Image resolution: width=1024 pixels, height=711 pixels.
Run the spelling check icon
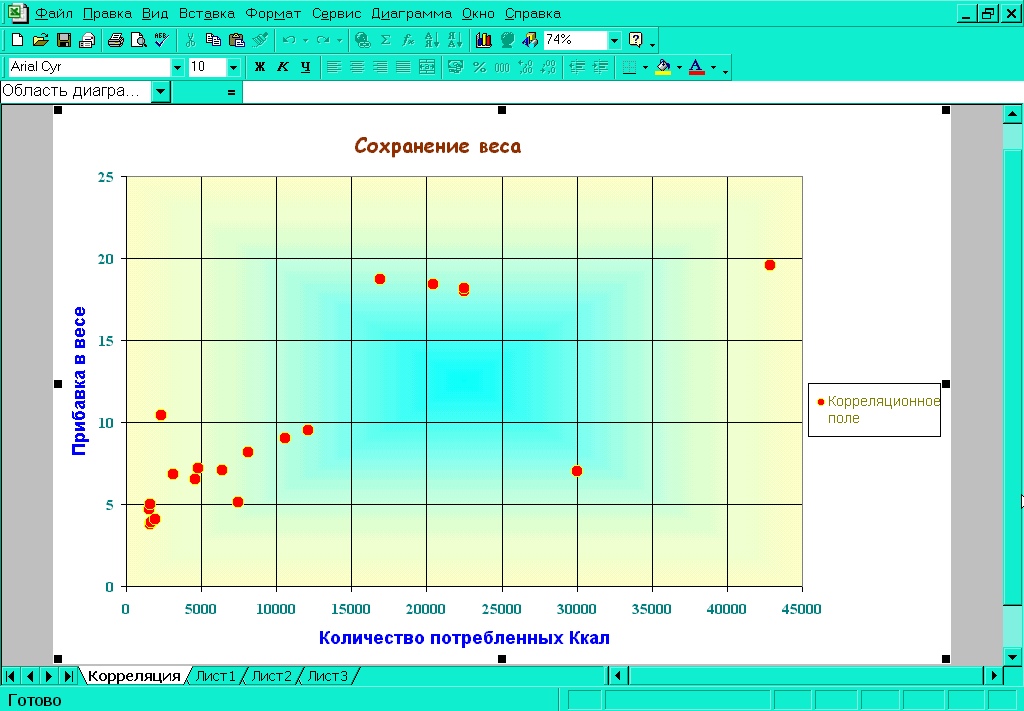pyautogui.click(x=161, y=40)
